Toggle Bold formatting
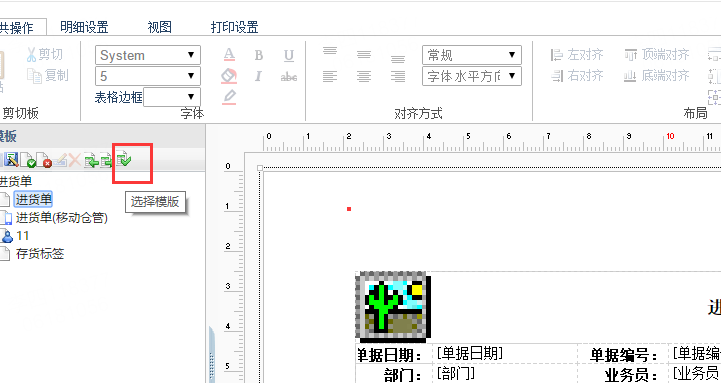 point(259,56)
